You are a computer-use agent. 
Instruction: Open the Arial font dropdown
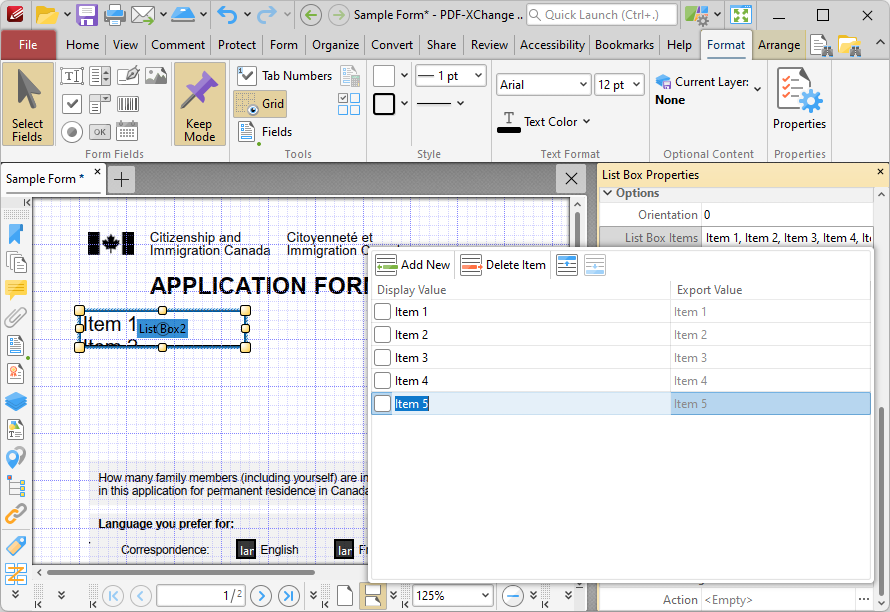(x=544, y=85)
